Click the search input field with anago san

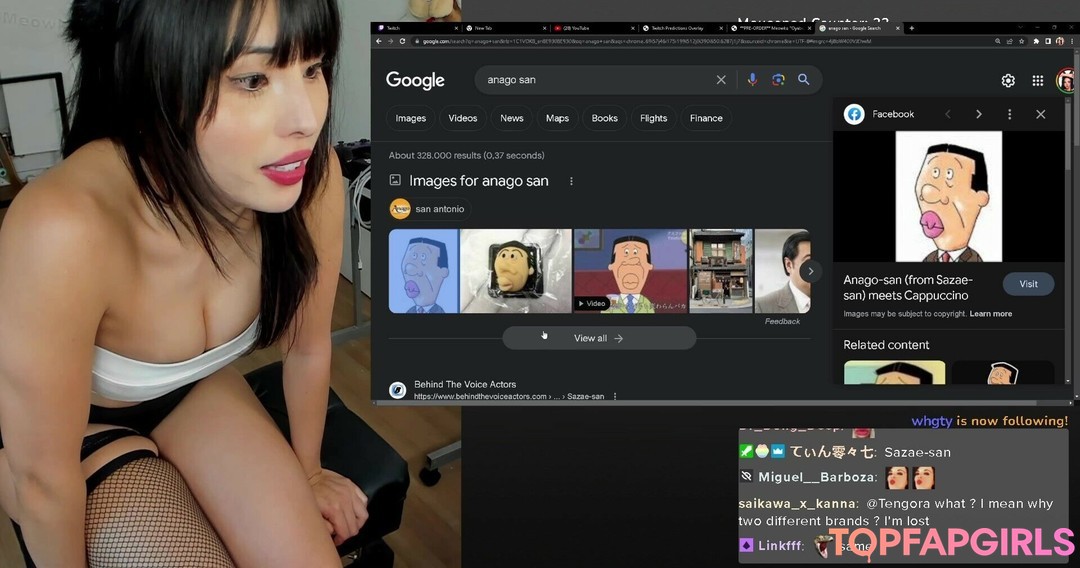595,80
